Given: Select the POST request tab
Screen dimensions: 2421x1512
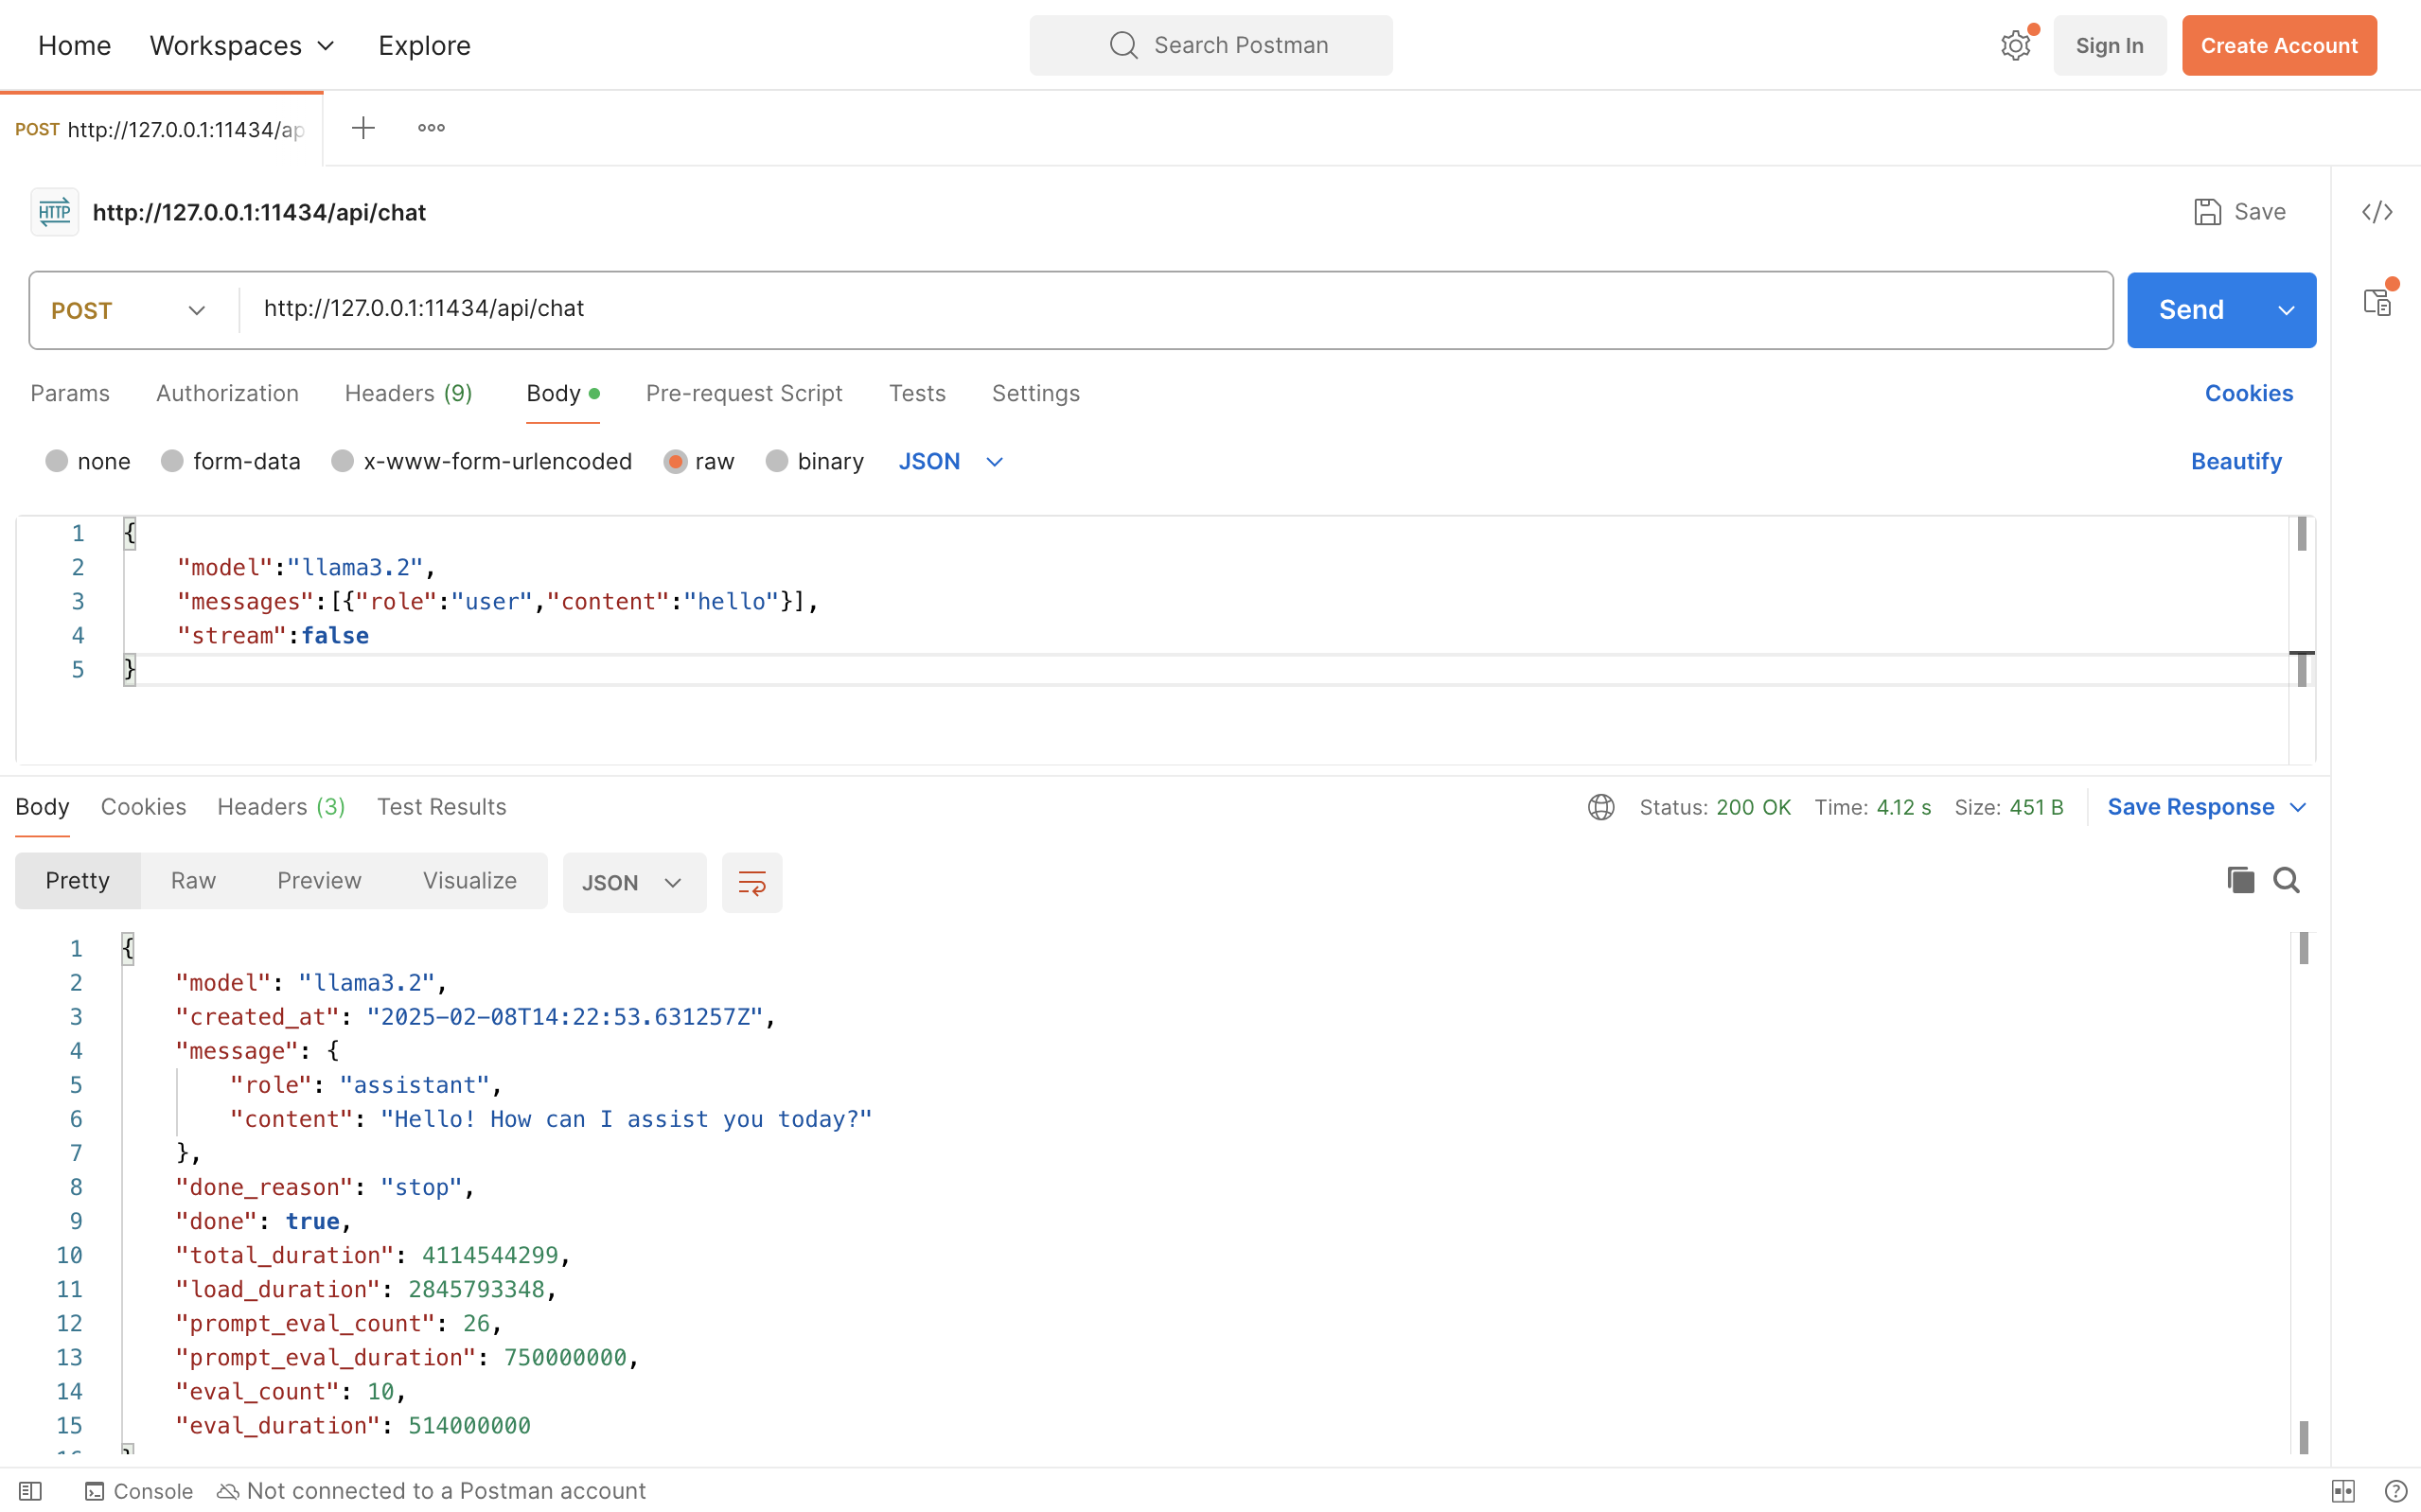Looking at the screenshot, I should coord(161,130).
